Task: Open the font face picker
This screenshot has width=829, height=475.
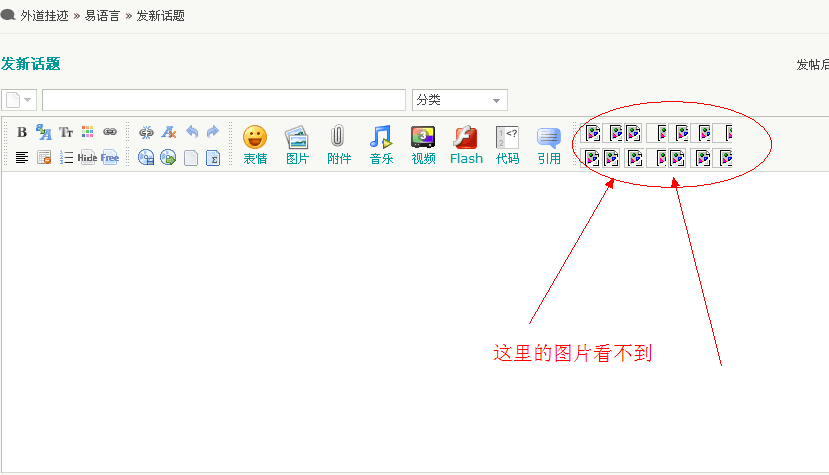Action: (44, 132)
